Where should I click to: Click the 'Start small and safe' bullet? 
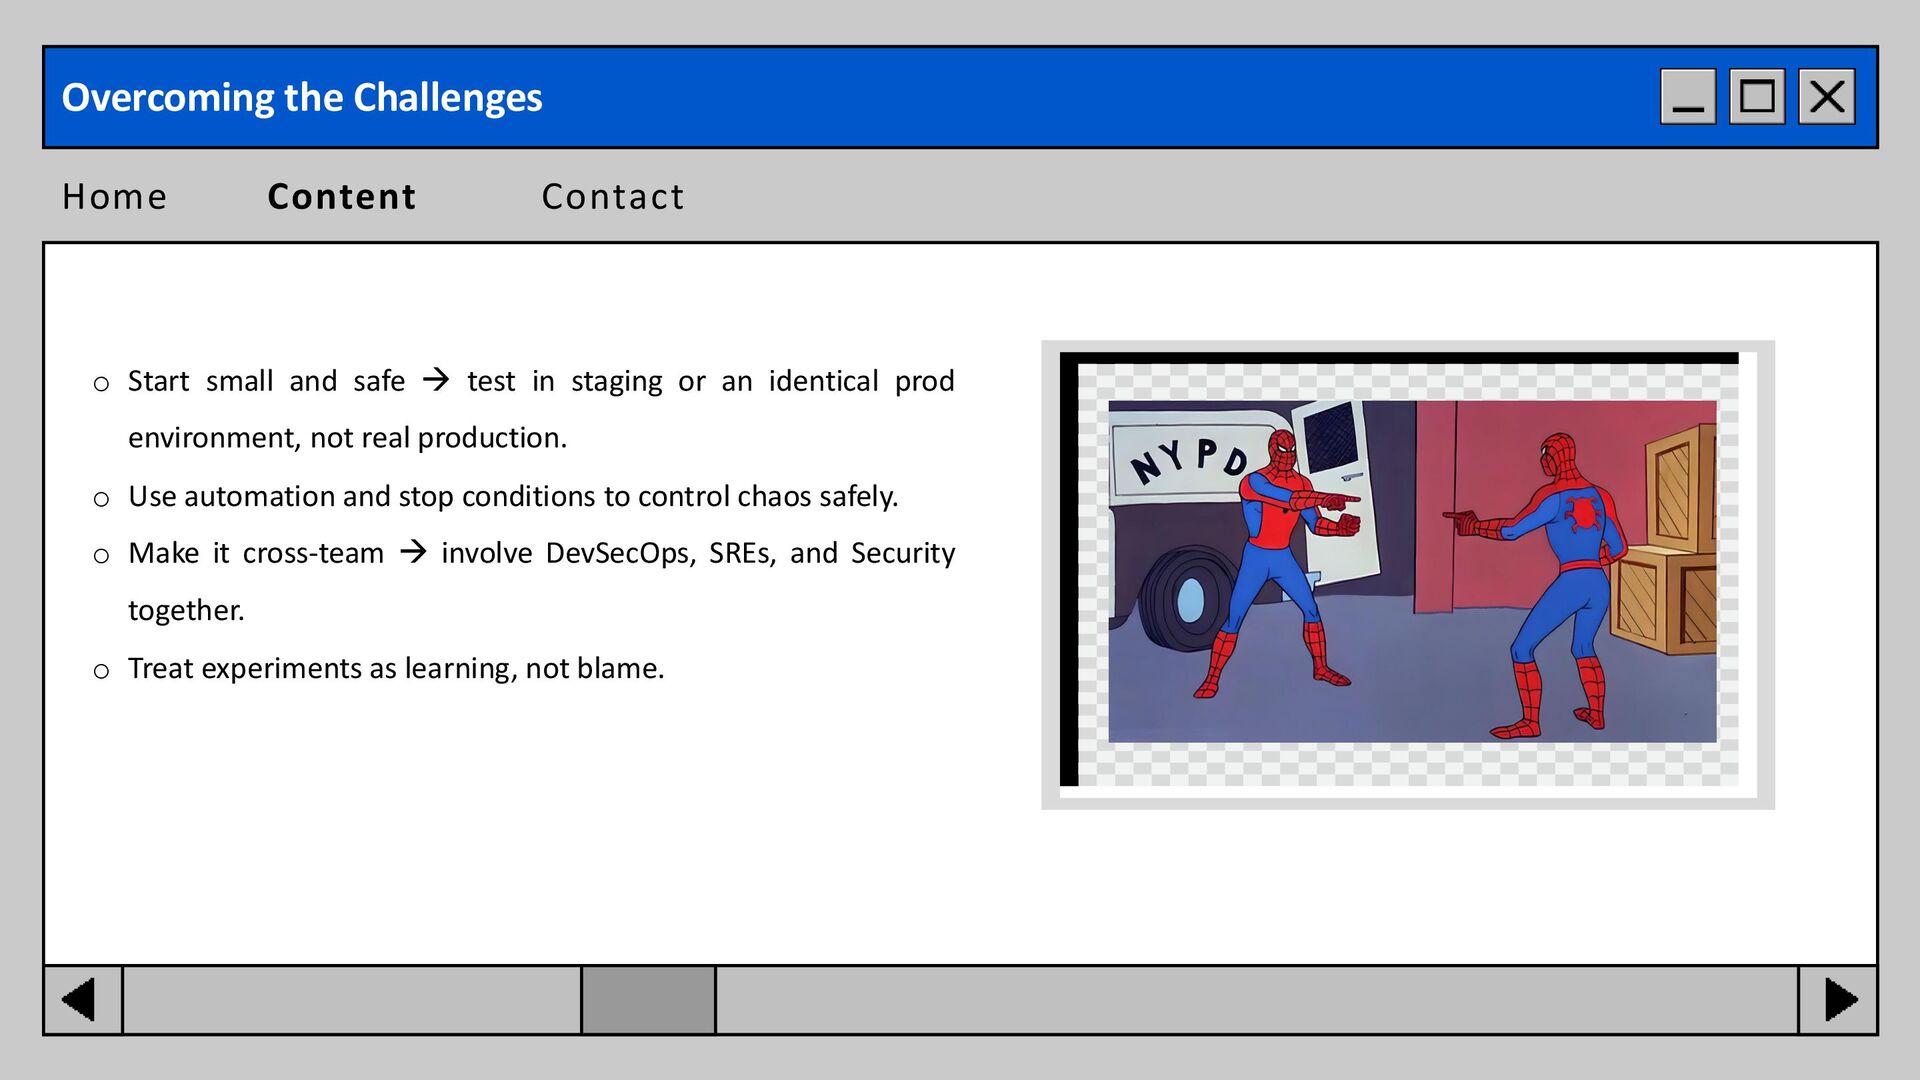pyautogui.click(x=265, y=381)
